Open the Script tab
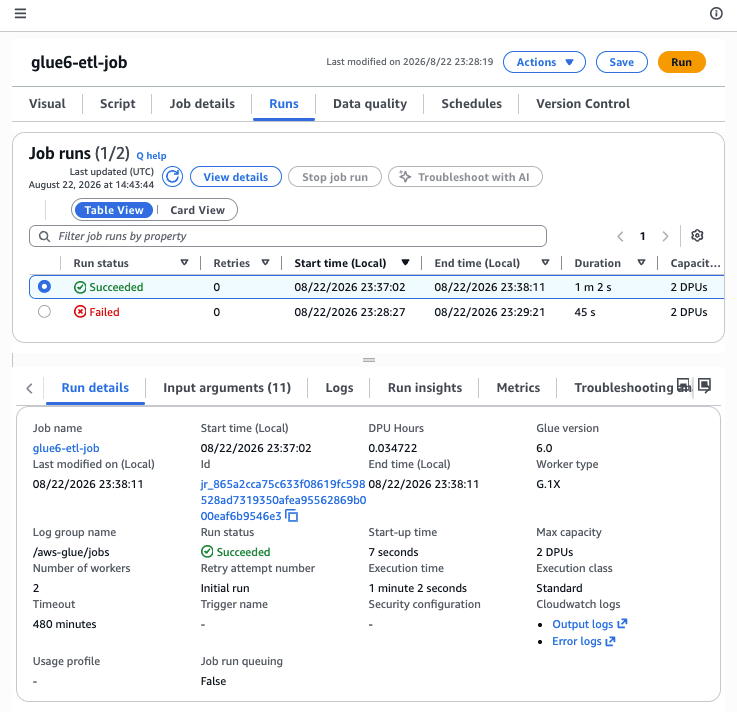The image size is (737, 712). point(118,103)
